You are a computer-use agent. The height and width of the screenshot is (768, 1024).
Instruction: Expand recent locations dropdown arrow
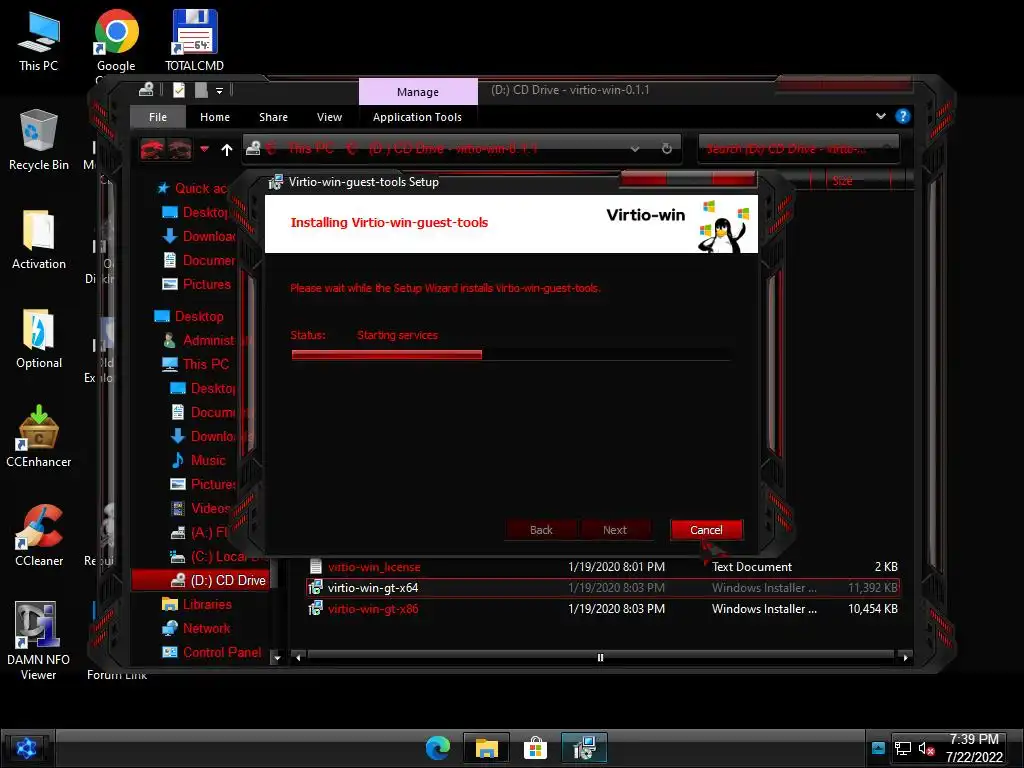204,150
